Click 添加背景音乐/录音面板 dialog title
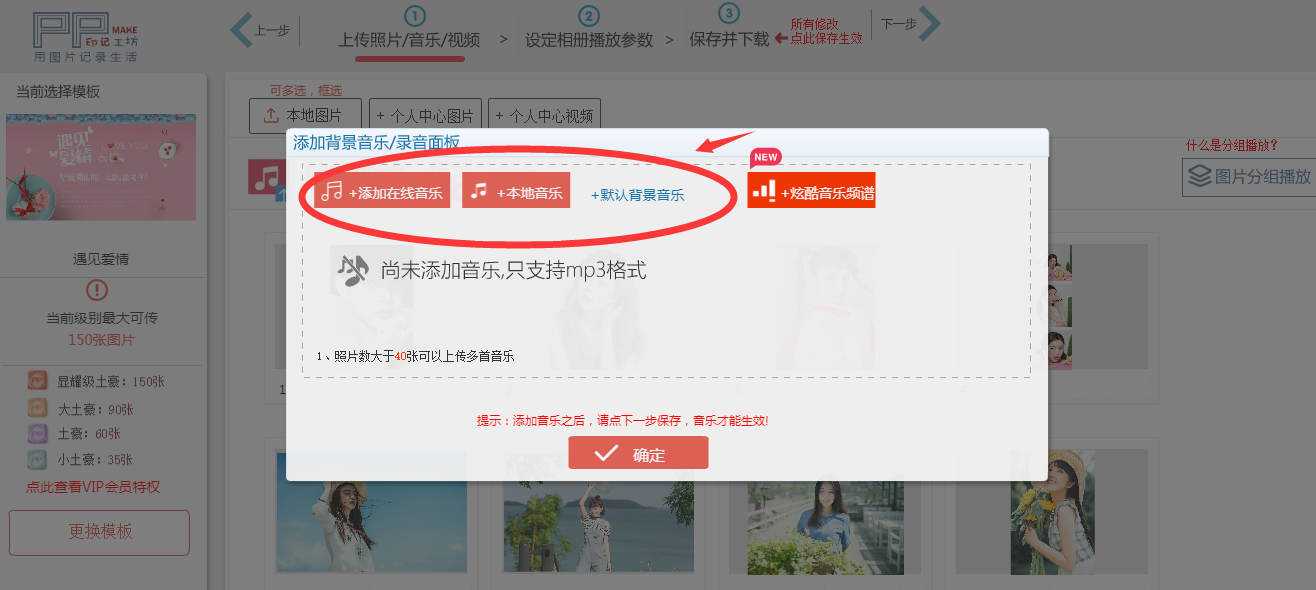 (376, 143)
